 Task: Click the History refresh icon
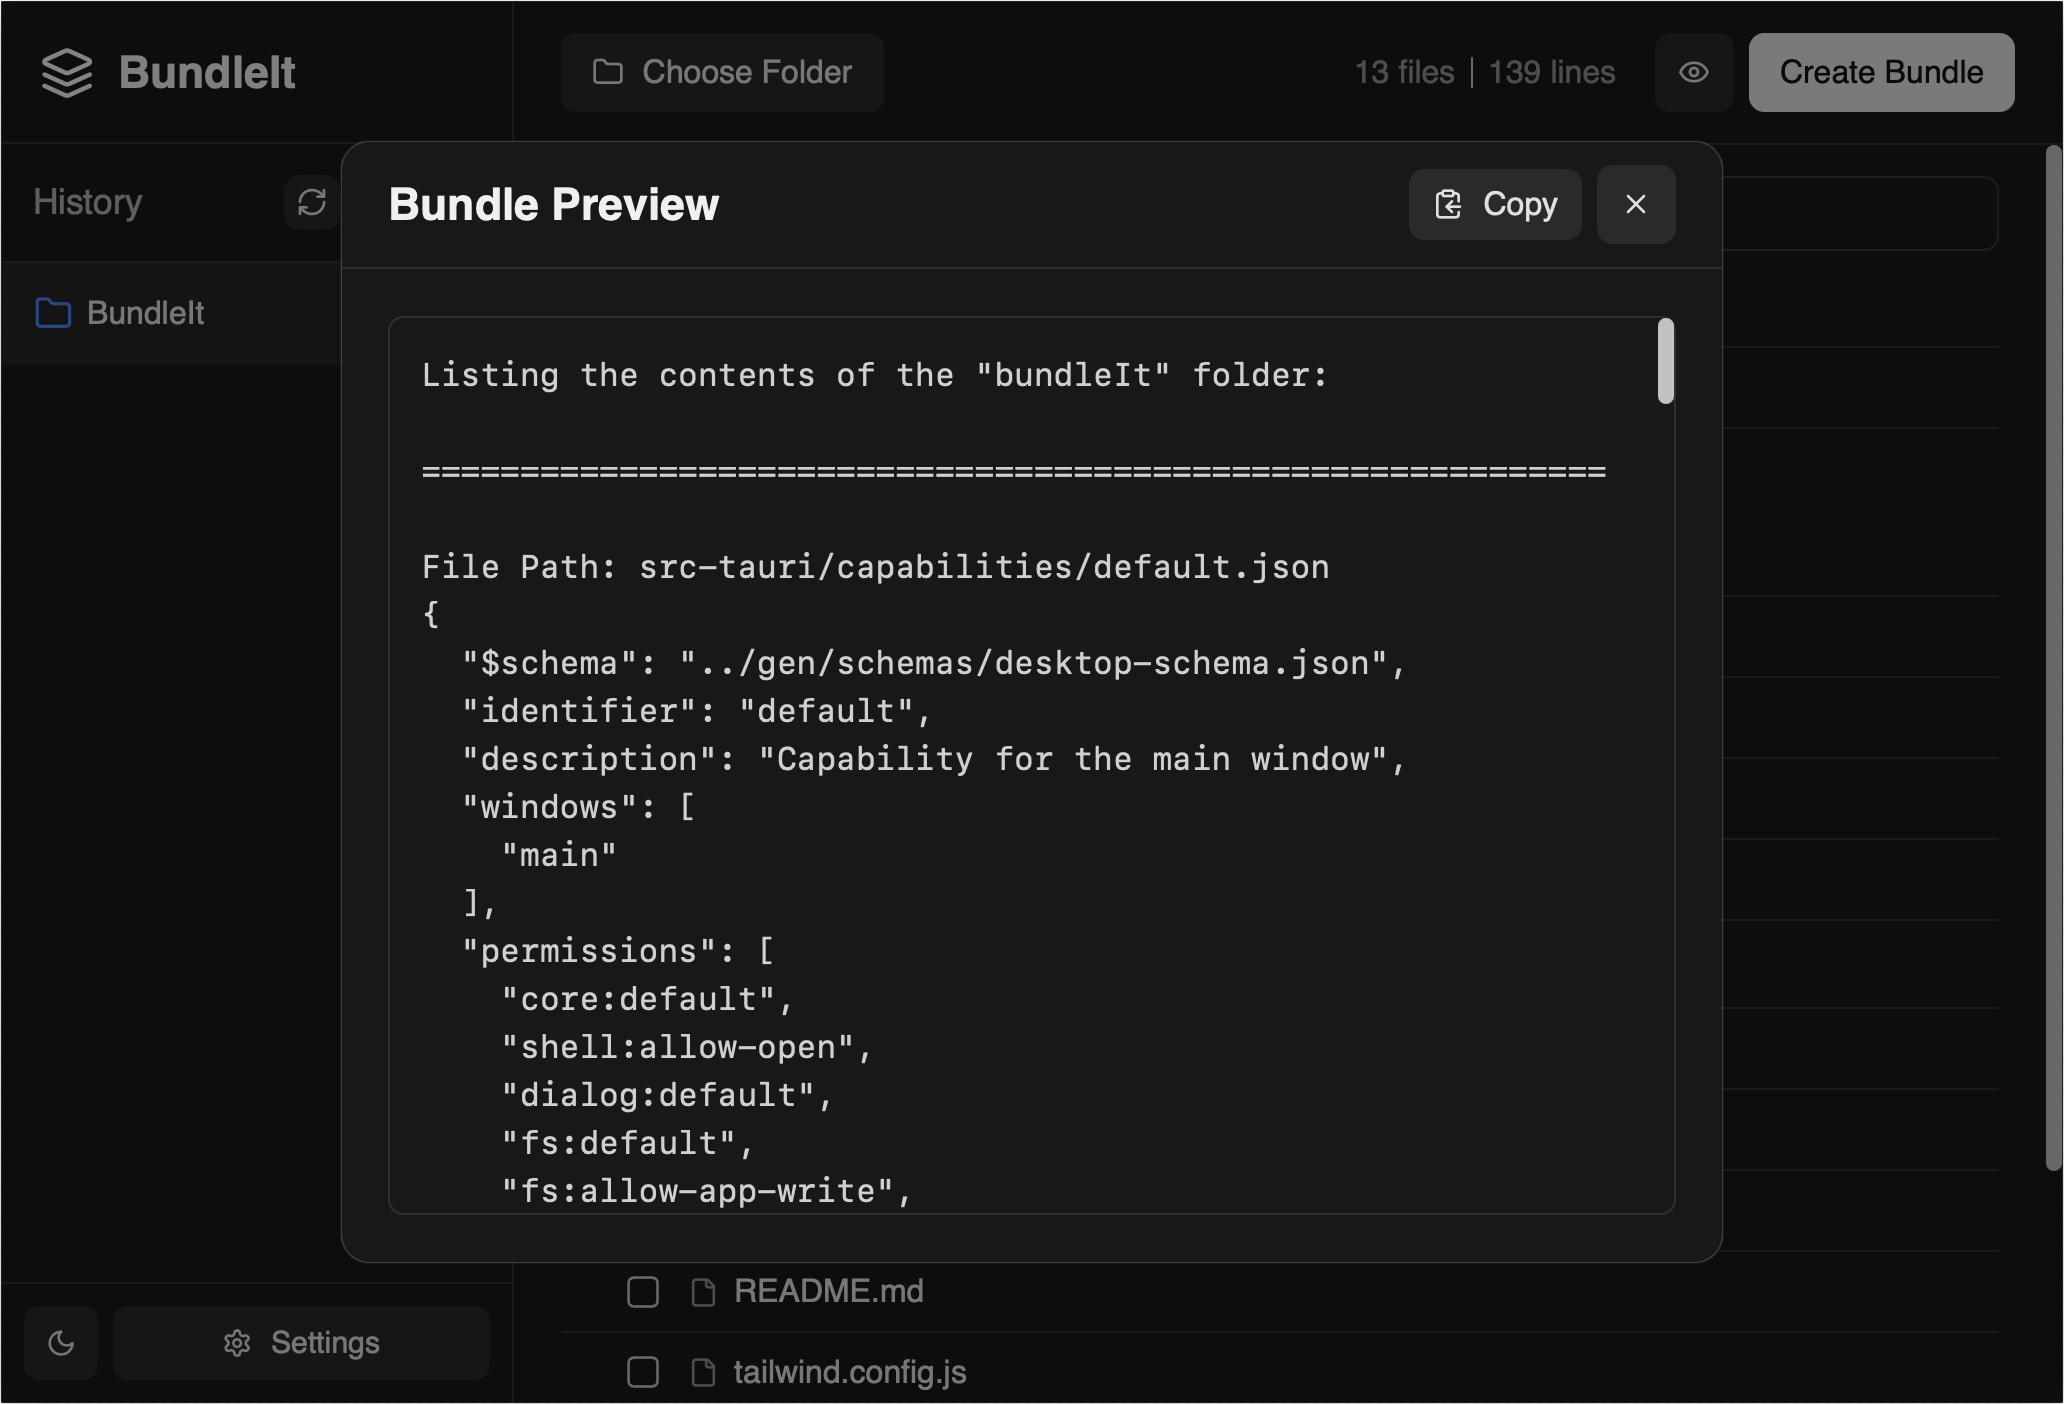pyautogui.click(x=311, y=203)
